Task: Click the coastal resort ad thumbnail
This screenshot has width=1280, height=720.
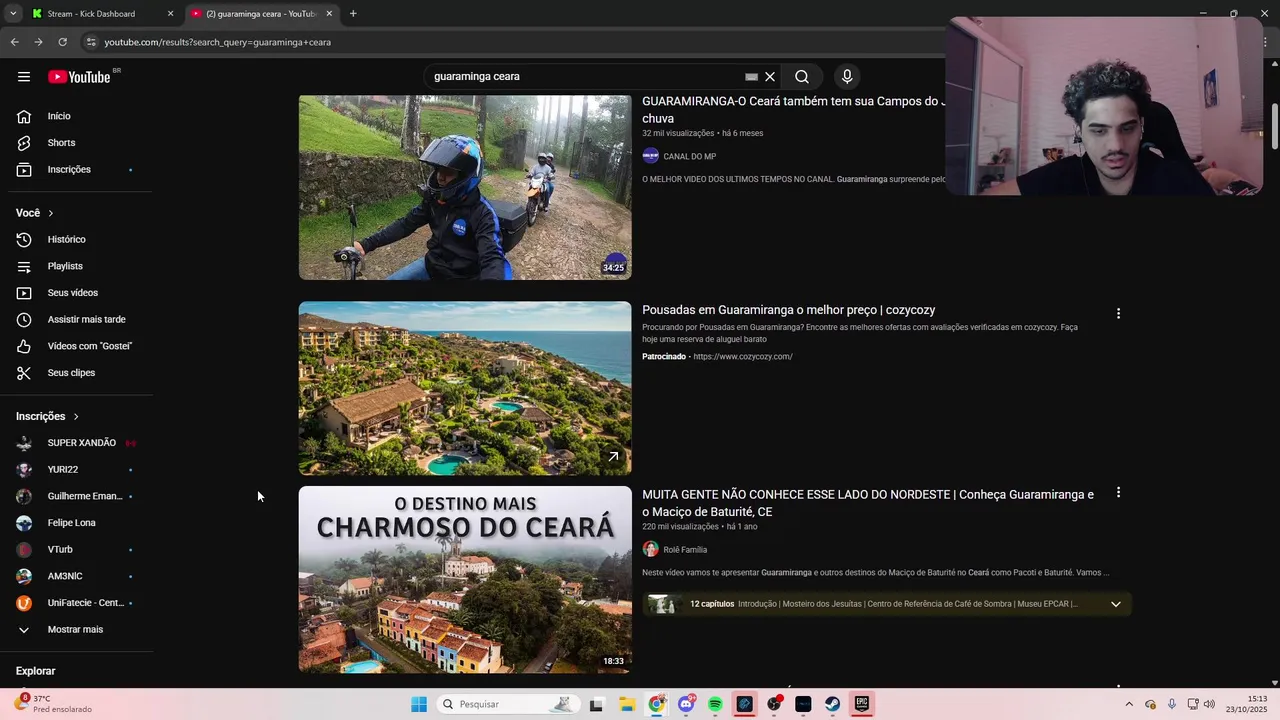Action: (x=465, y=388)
